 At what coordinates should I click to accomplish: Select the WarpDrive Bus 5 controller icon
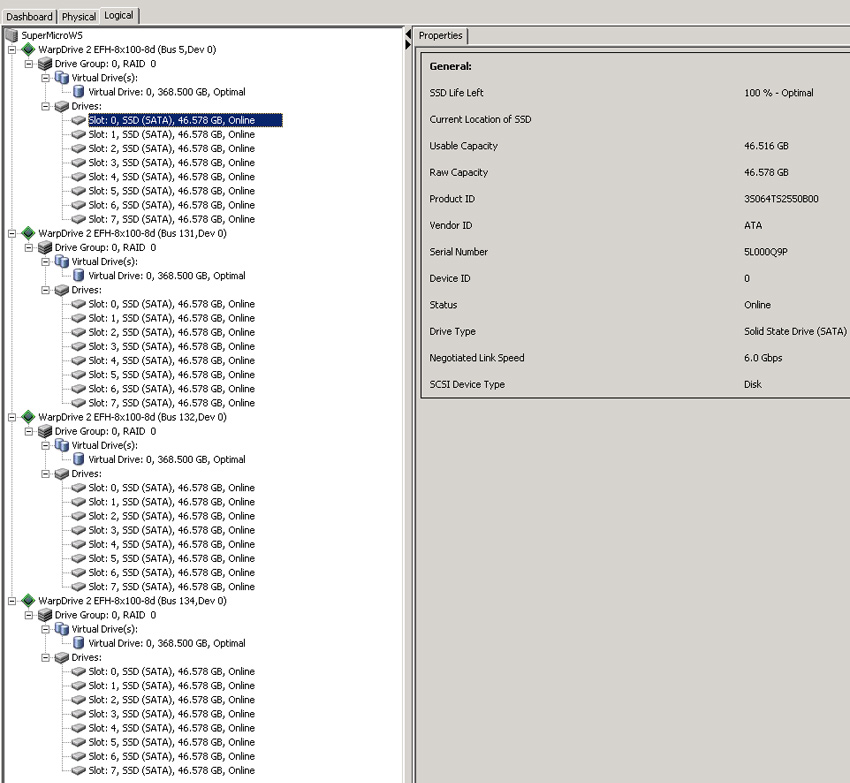click(x=28, y=50)
